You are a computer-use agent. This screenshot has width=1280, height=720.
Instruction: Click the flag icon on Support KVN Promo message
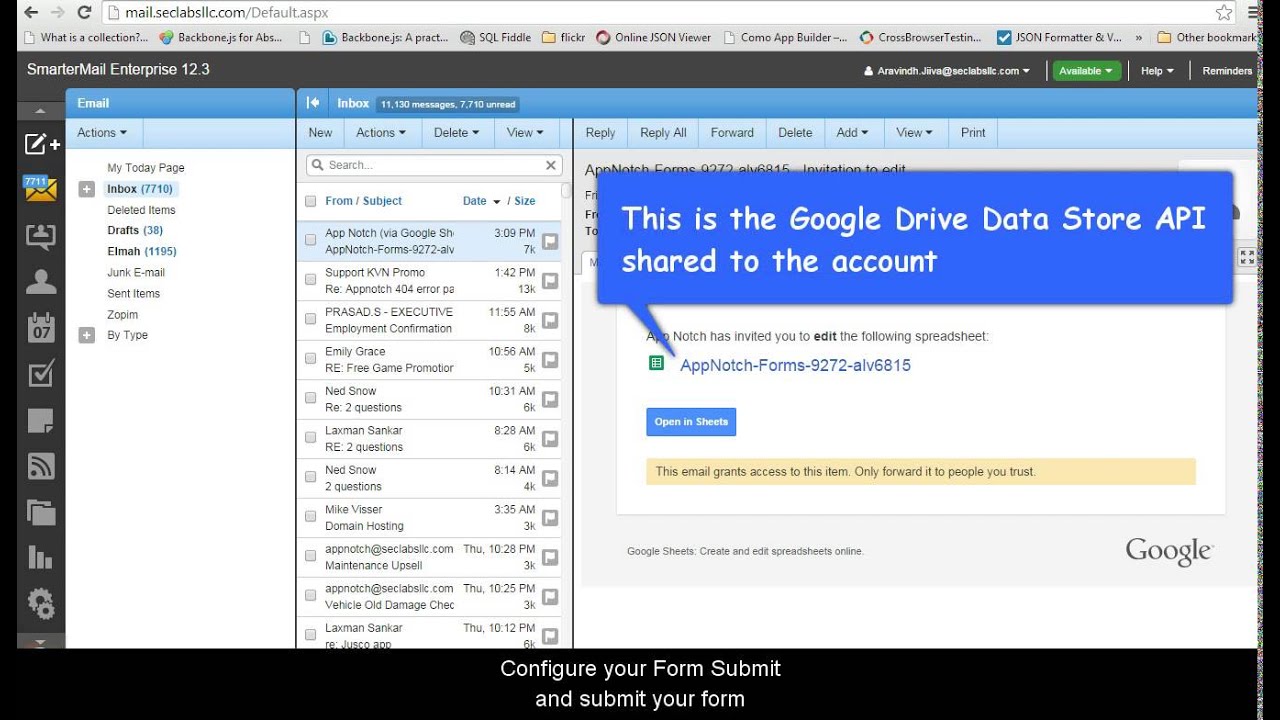(550, 281)
